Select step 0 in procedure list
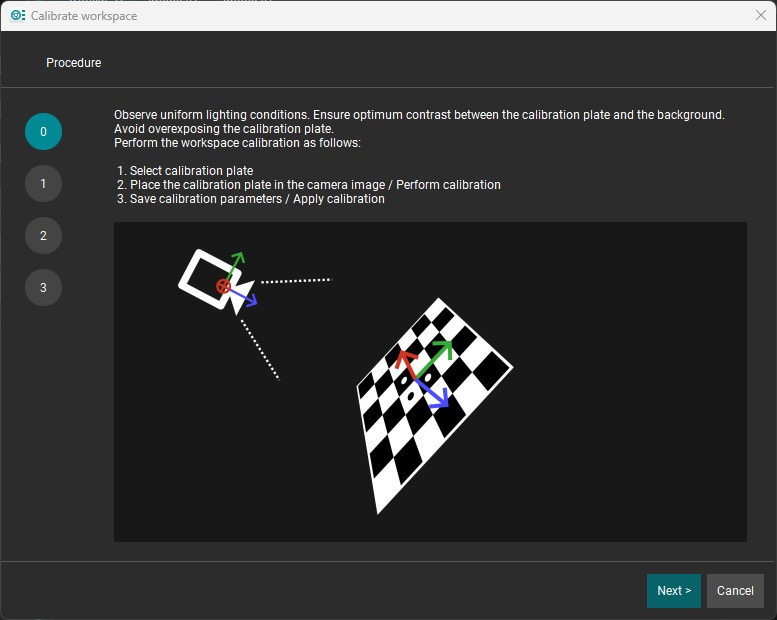Image resolution: width=777 pixels, height=620 pixels. 43,131
